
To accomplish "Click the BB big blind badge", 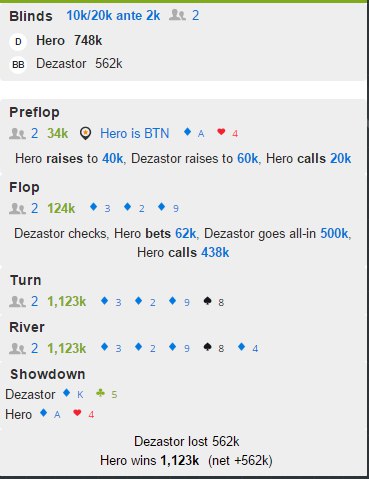I will click(x=18, y=64).
